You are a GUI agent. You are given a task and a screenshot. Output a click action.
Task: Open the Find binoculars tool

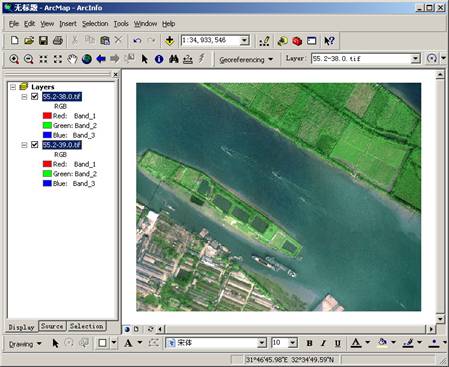pyautogui.click(x=173, y=59)
